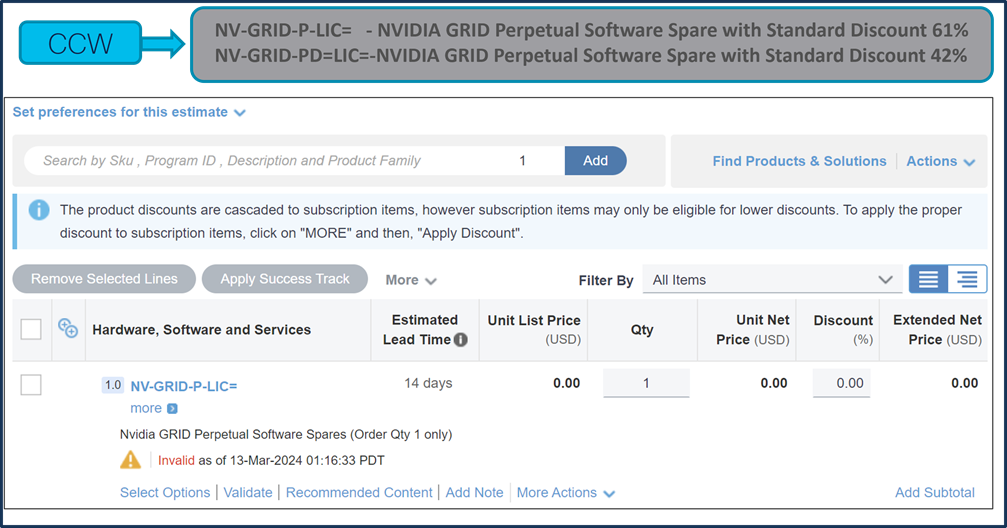Click the Validate link
The image size is (1007, 528).
point(248,493)
